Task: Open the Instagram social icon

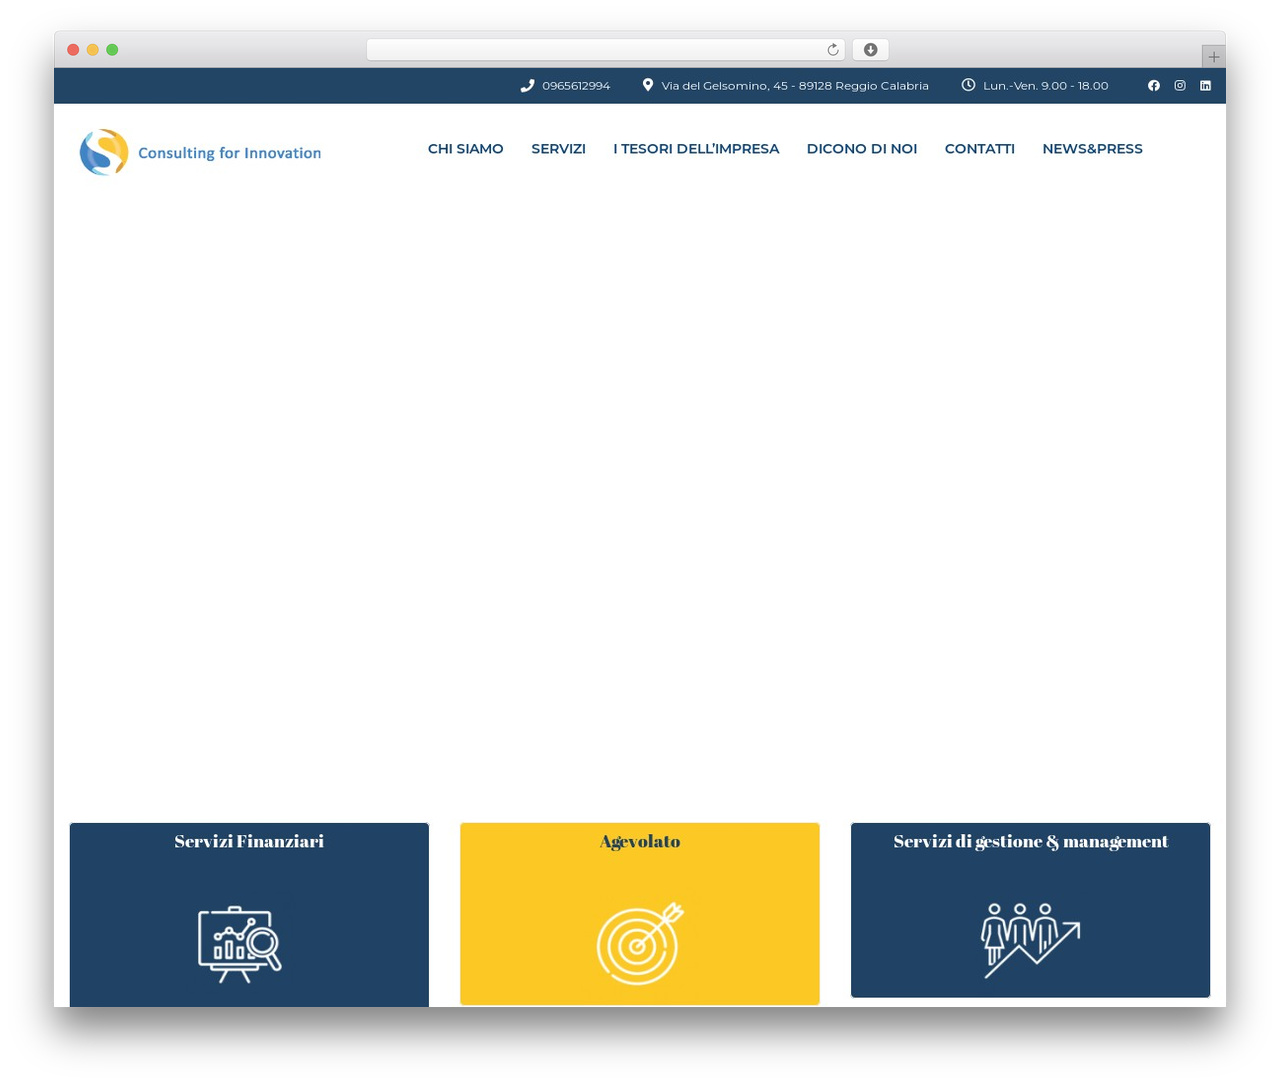Action: point(1180,86)
